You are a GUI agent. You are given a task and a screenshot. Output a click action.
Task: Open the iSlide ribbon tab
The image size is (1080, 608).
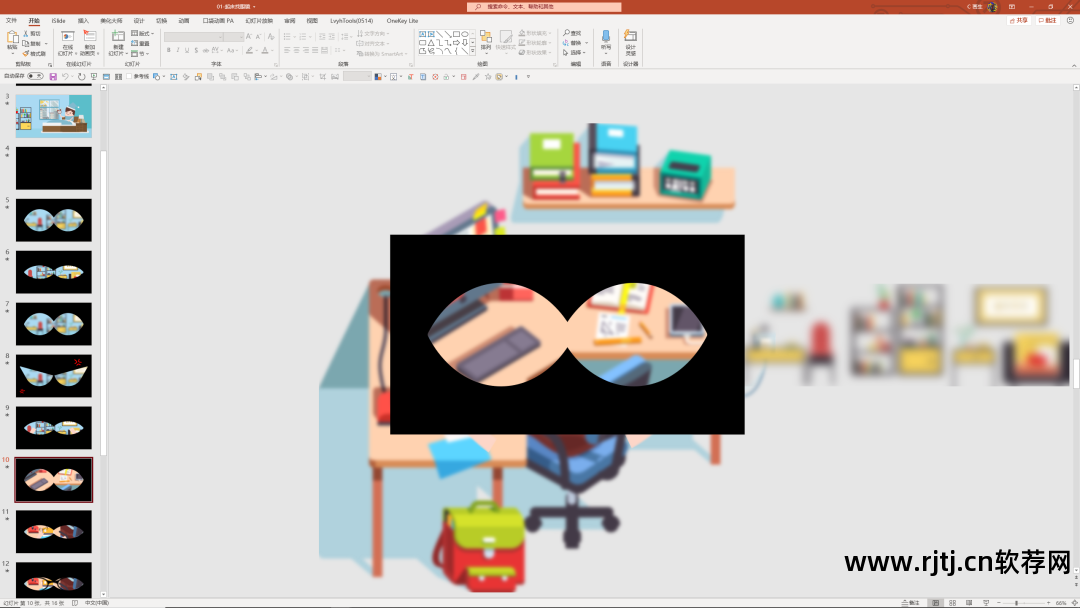[59, 21]
